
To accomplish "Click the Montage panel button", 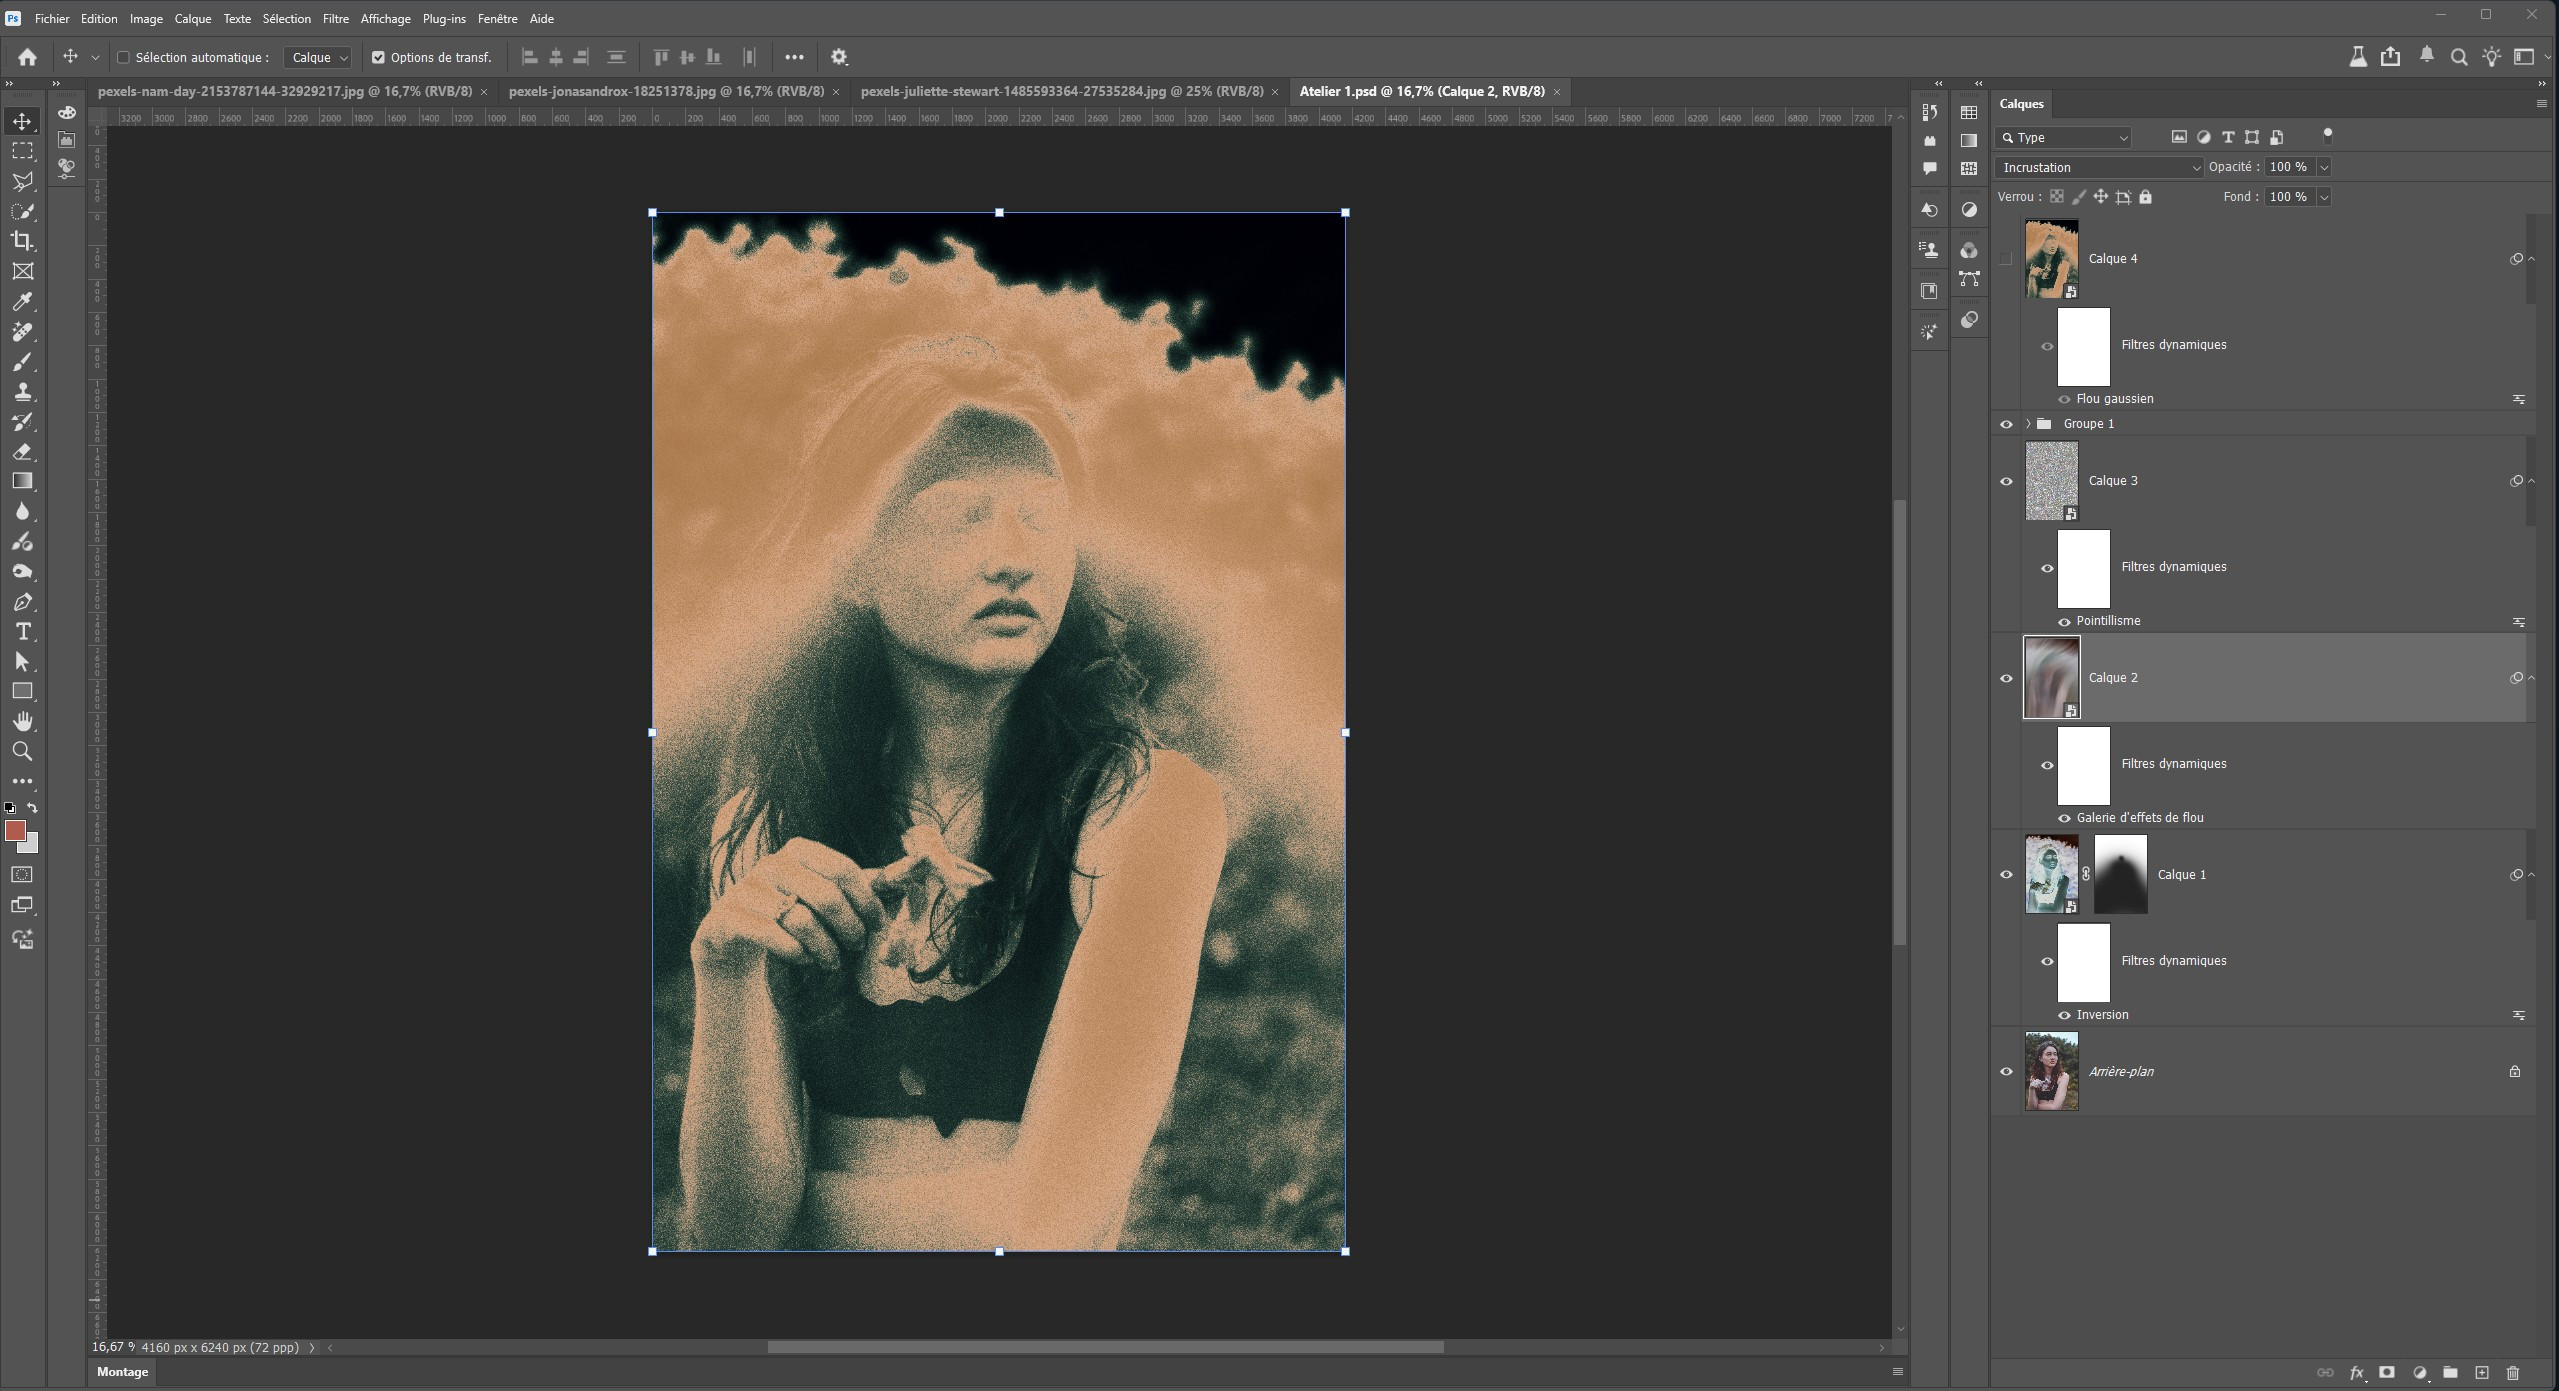I will [x=122, y=1372].
